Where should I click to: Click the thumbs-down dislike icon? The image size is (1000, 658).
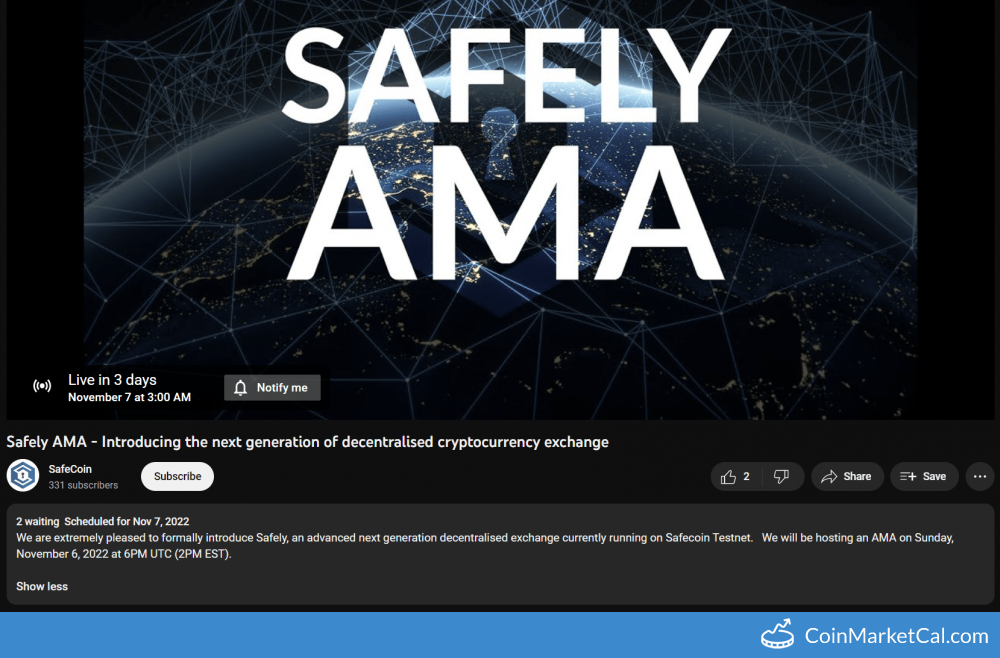coord(781,476)
